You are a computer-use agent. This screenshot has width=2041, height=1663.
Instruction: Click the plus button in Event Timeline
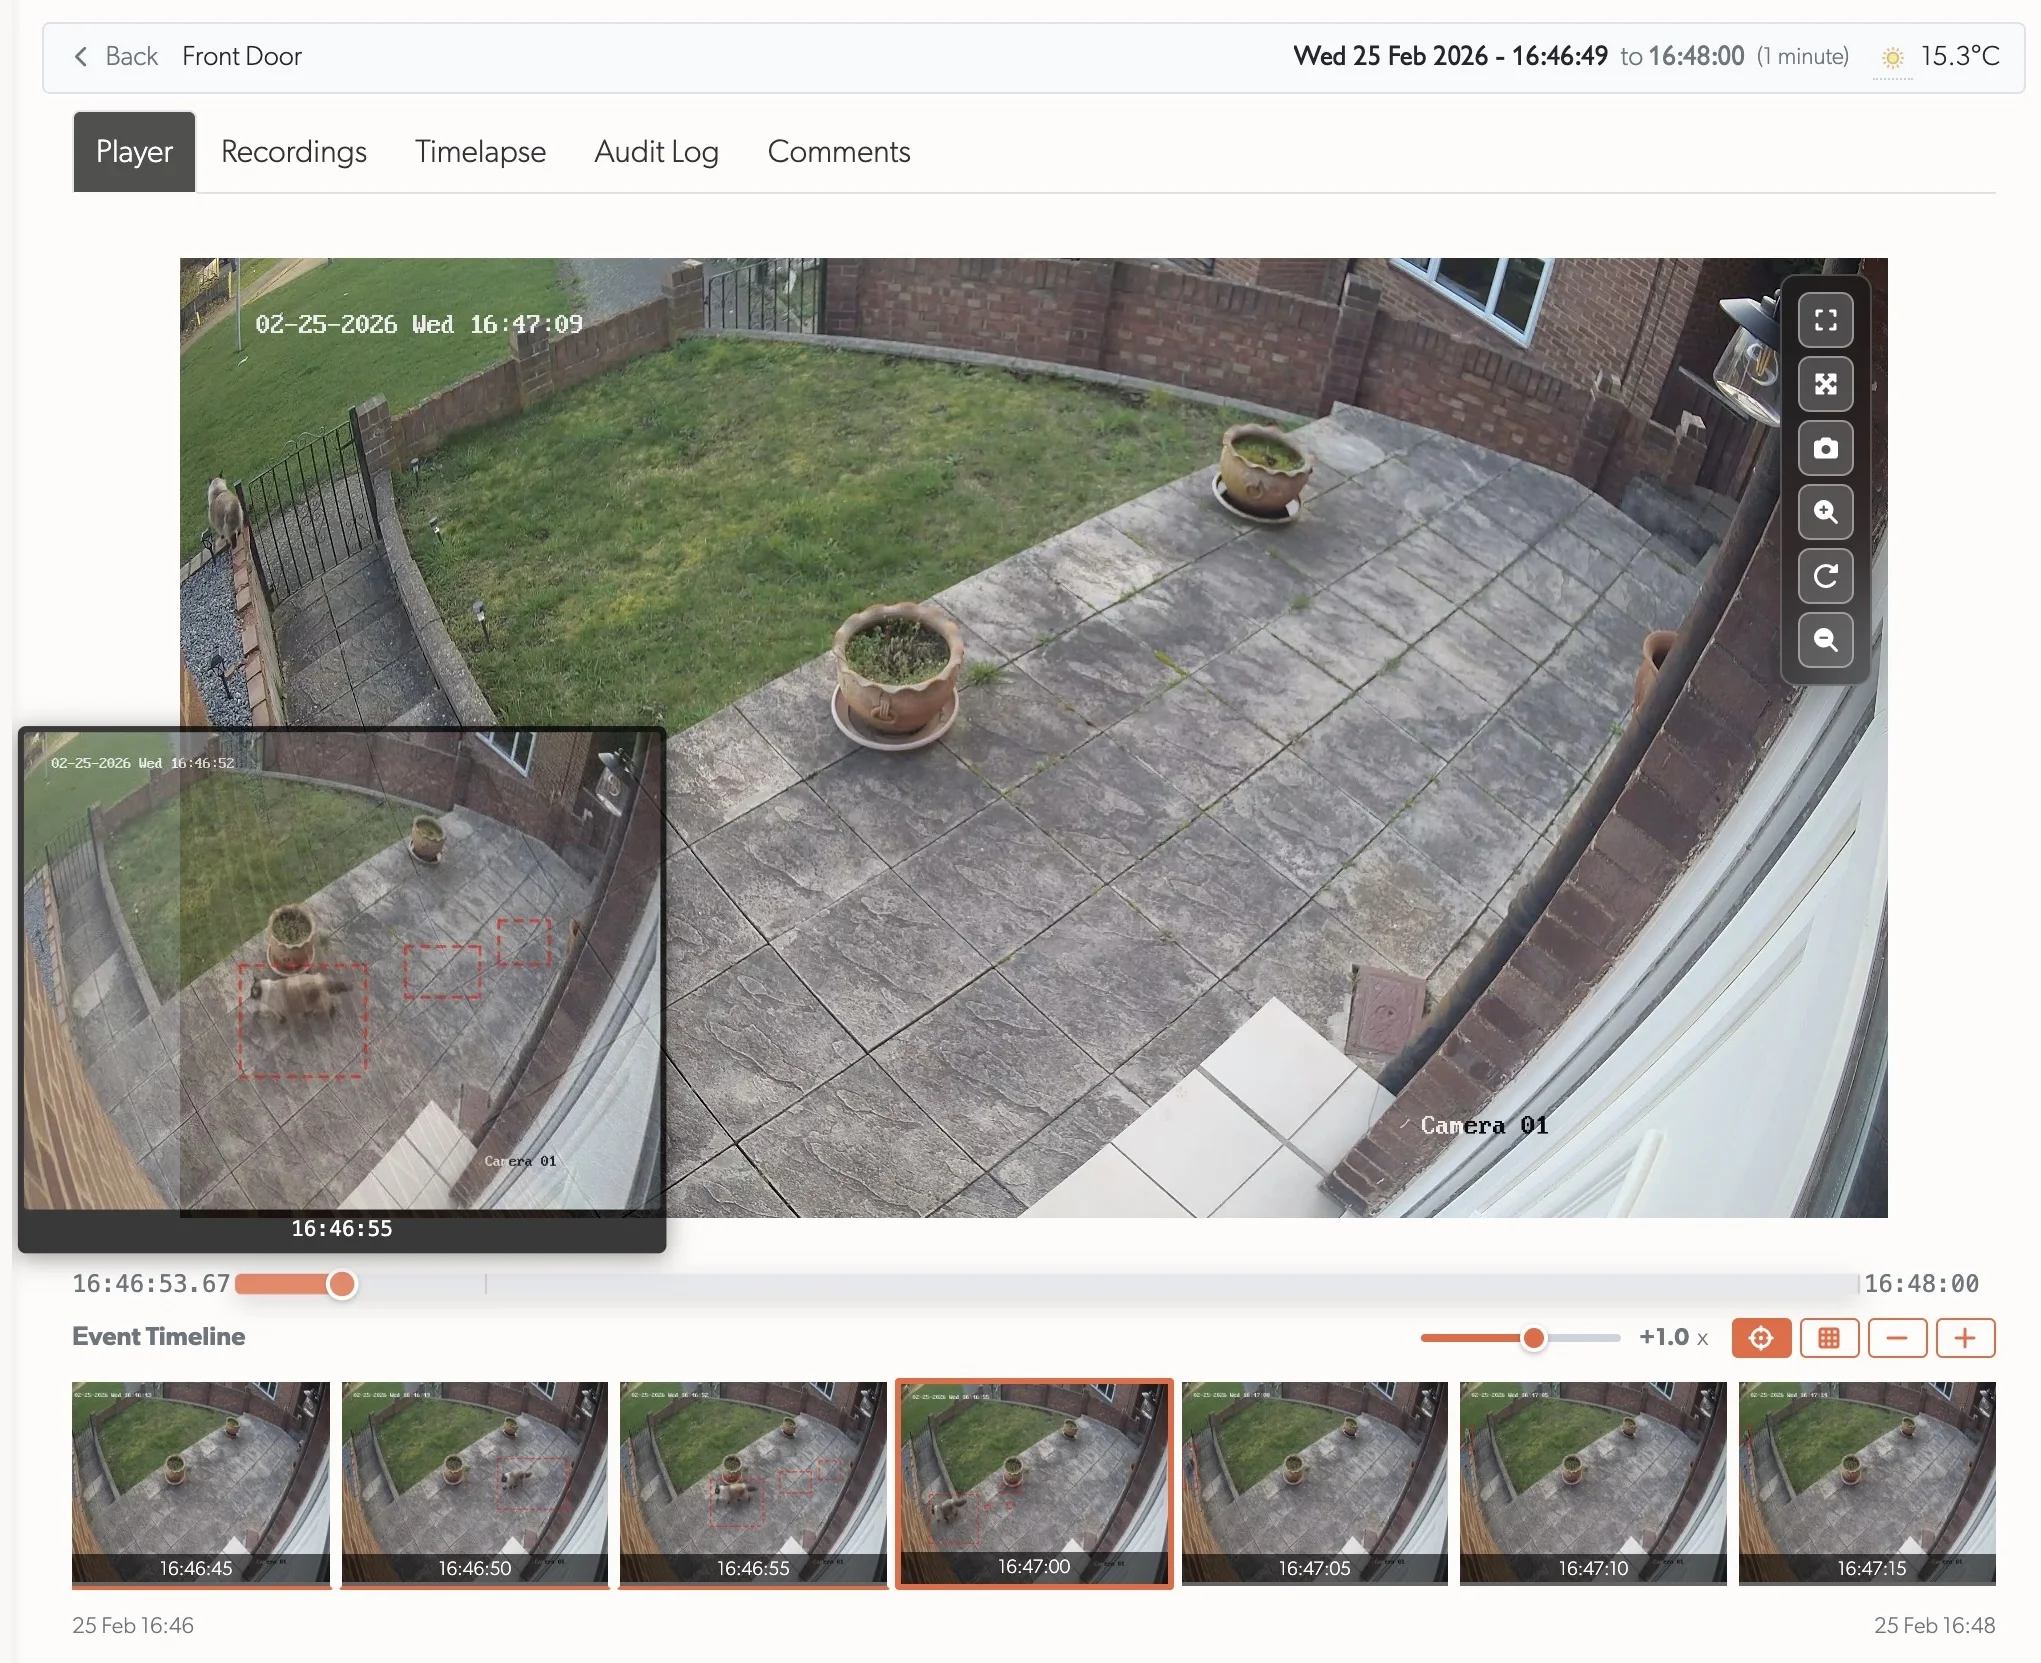[1965, 1338]
